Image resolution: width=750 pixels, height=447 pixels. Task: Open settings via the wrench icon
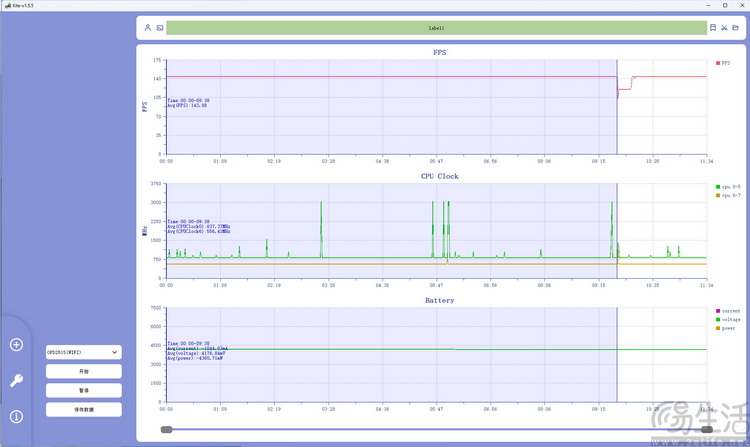[x=16, y=380]
